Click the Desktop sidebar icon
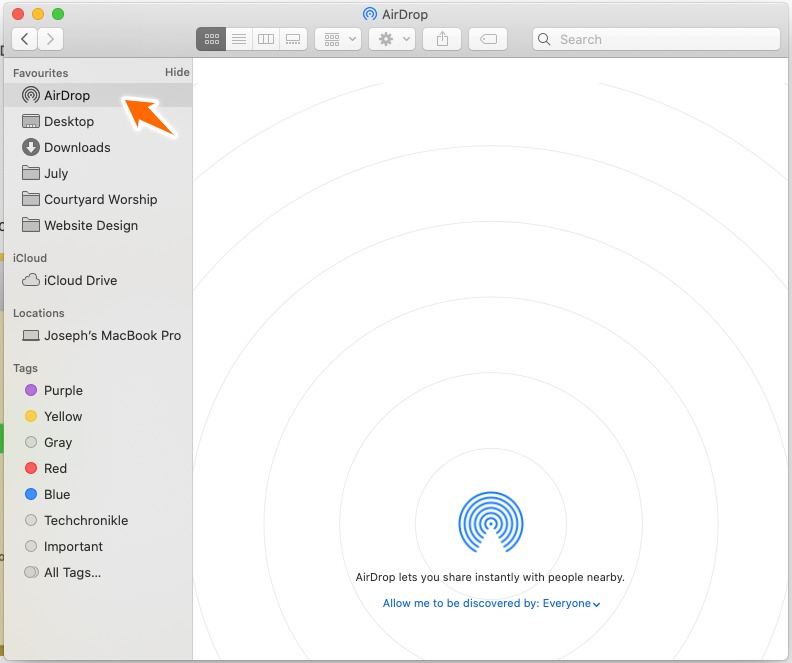The width and height of the screenshot is (792, 663). click(x=31, y=121)
